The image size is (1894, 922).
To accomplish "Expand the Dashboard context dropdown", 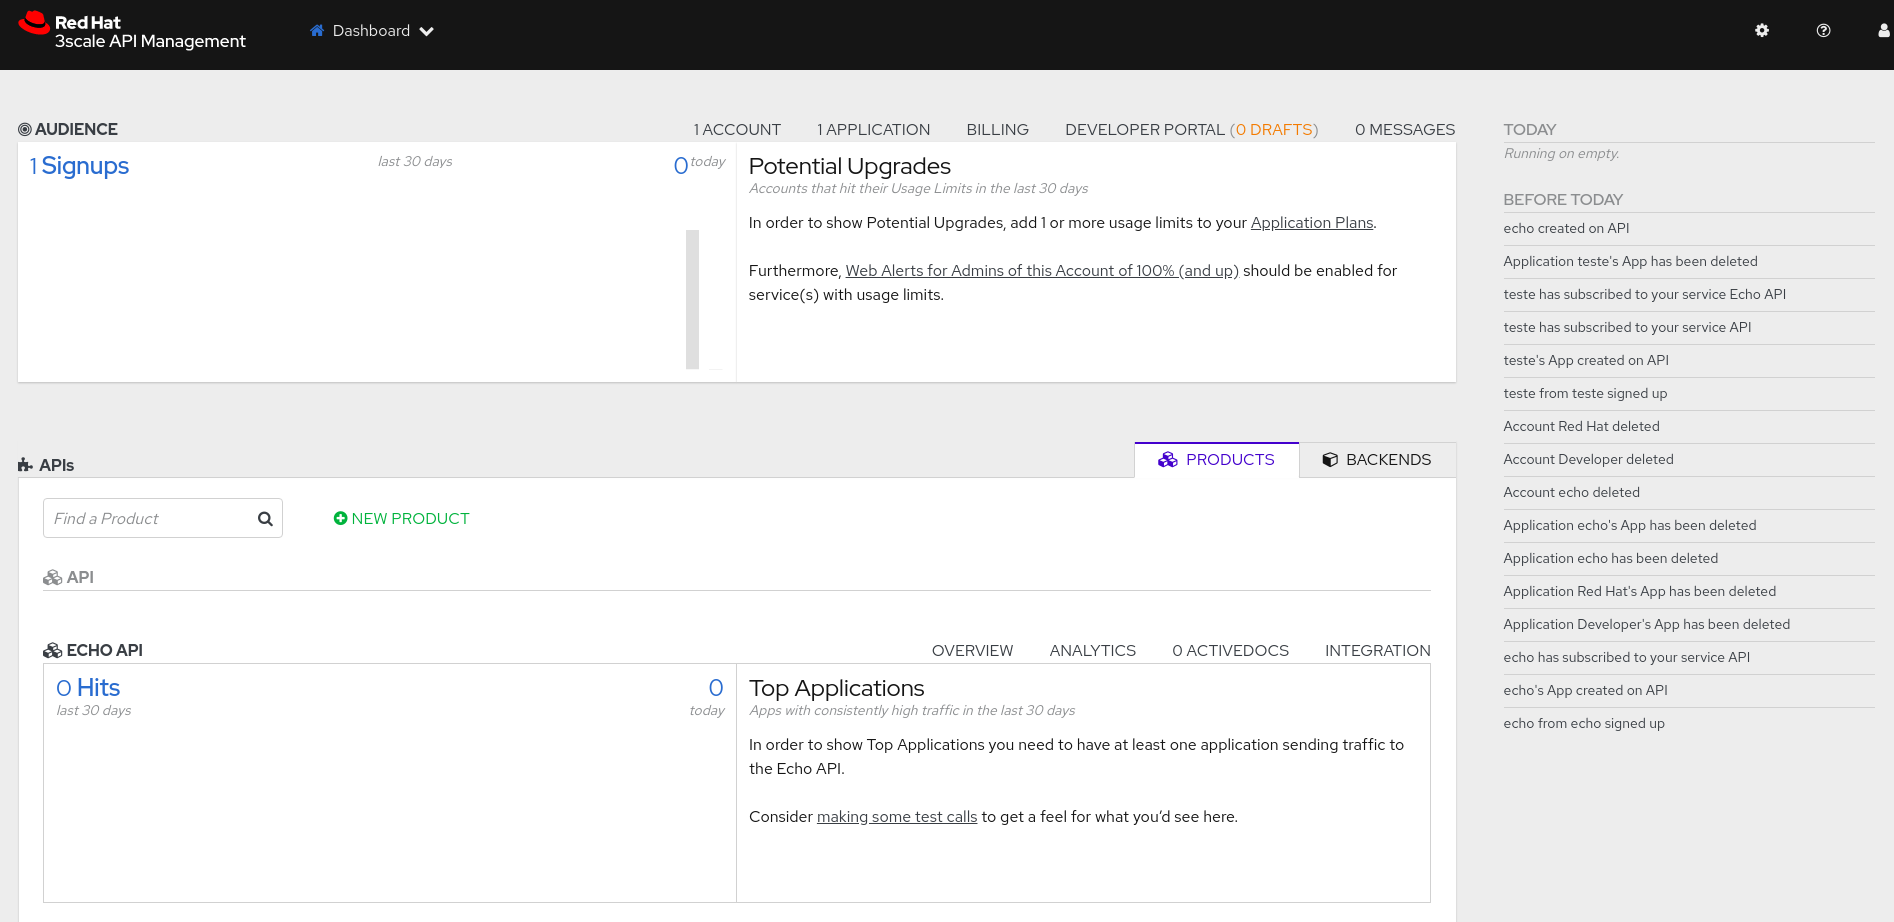I will (372, 31).
